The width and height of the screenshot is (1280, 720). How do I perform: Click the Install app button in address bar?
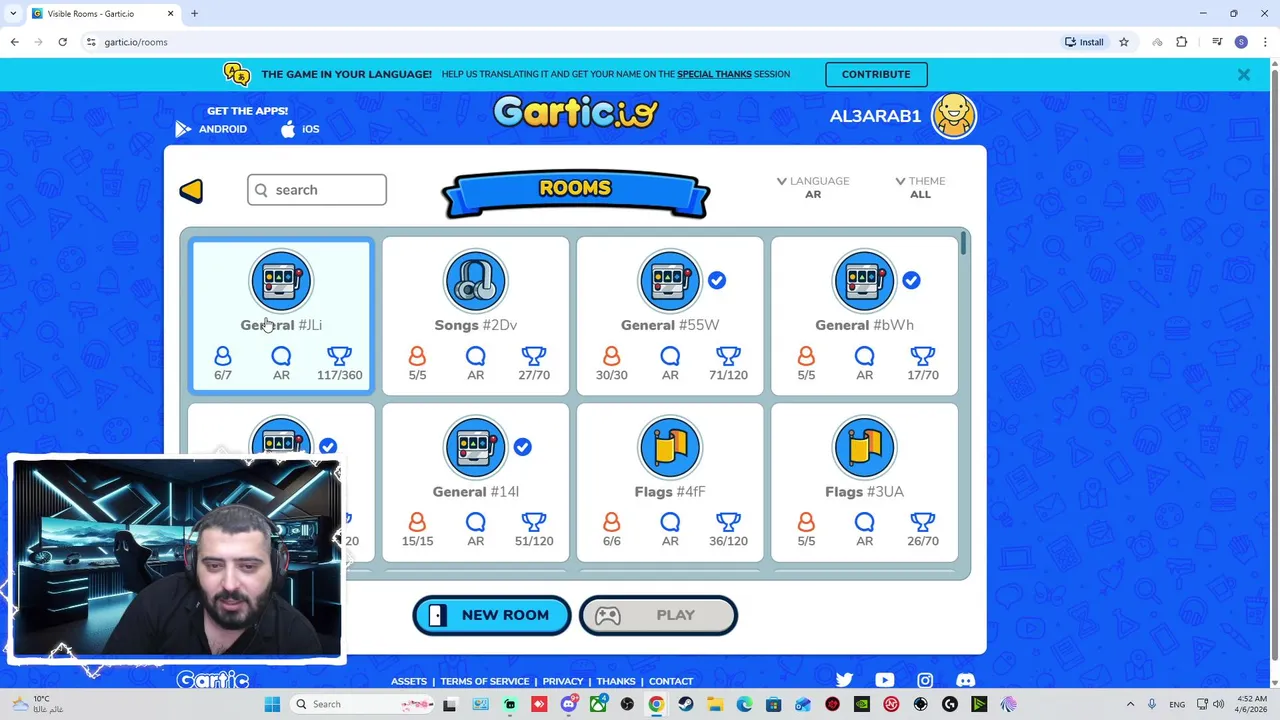click(1084, 42)
